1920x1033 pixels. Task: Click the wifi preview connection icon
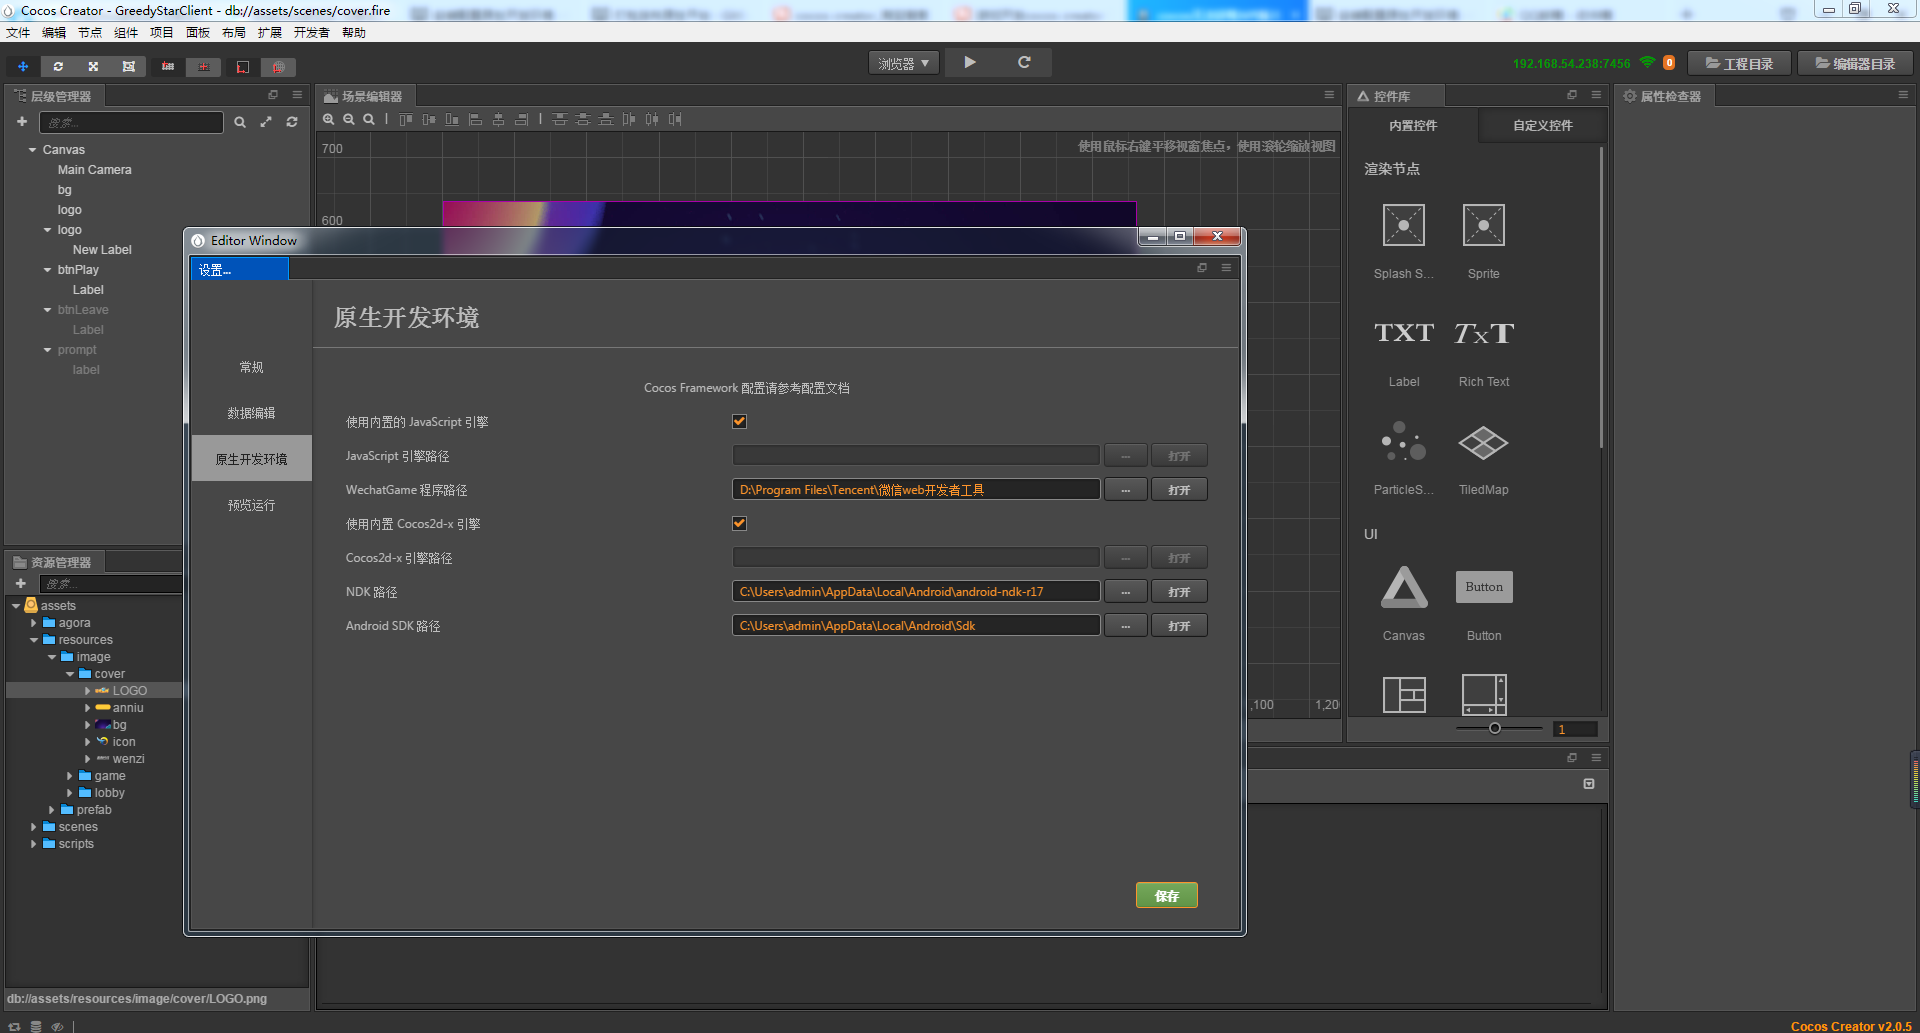point(1647,62)
